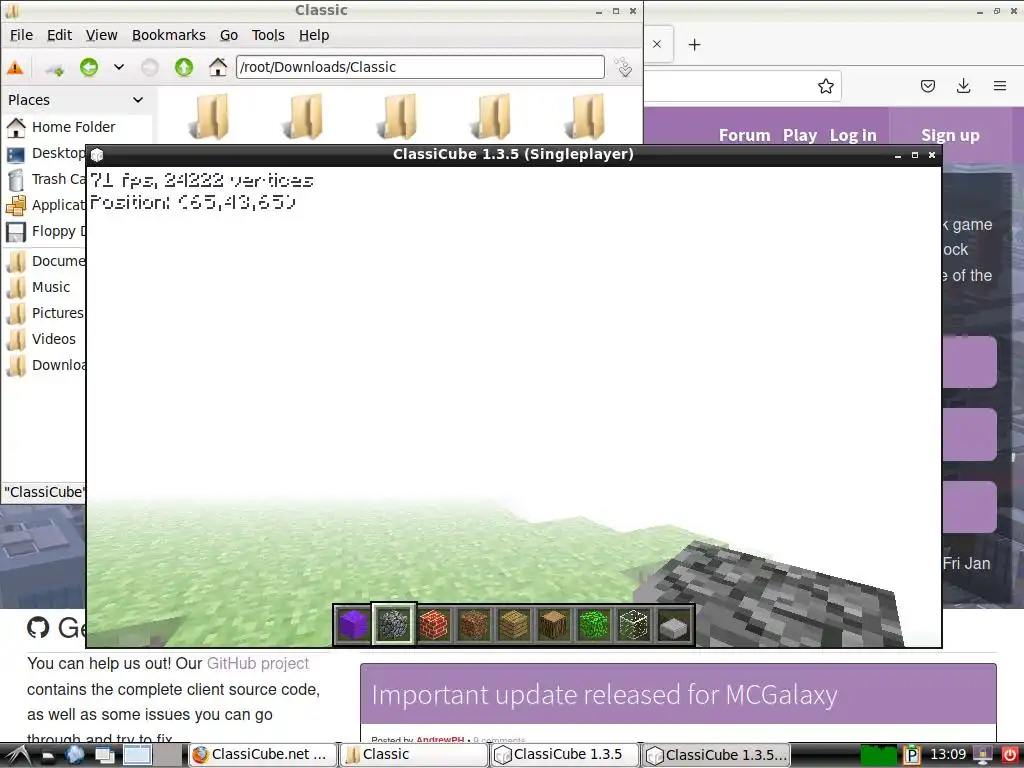The width and height of the screenshot is (1024, 768).
Task: Open File menu in Classic file manager
Action: [21, 35]
